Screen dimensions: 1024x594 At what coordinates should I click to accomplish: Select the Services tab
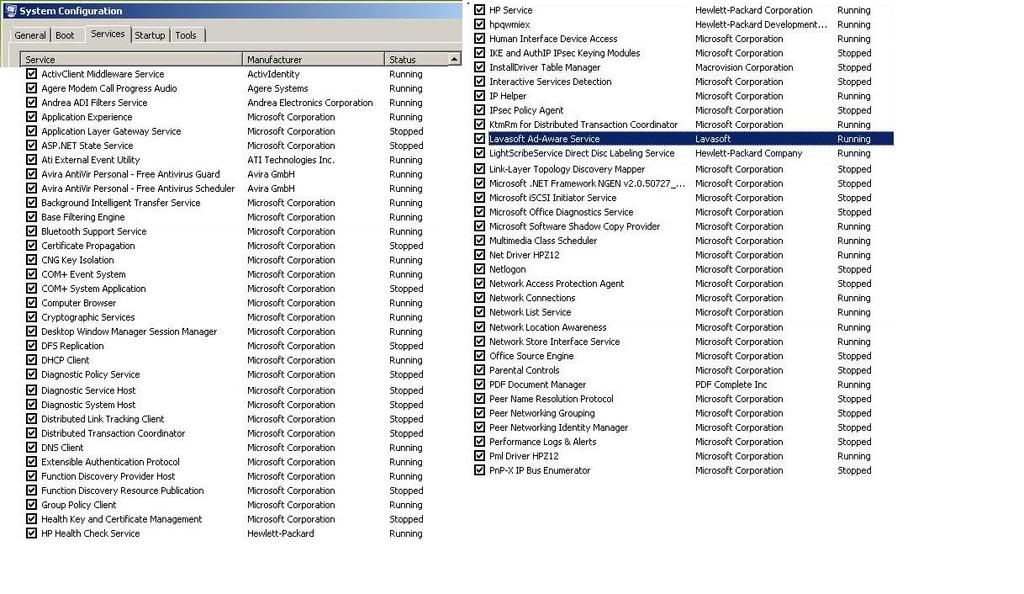tap(108, 34)
